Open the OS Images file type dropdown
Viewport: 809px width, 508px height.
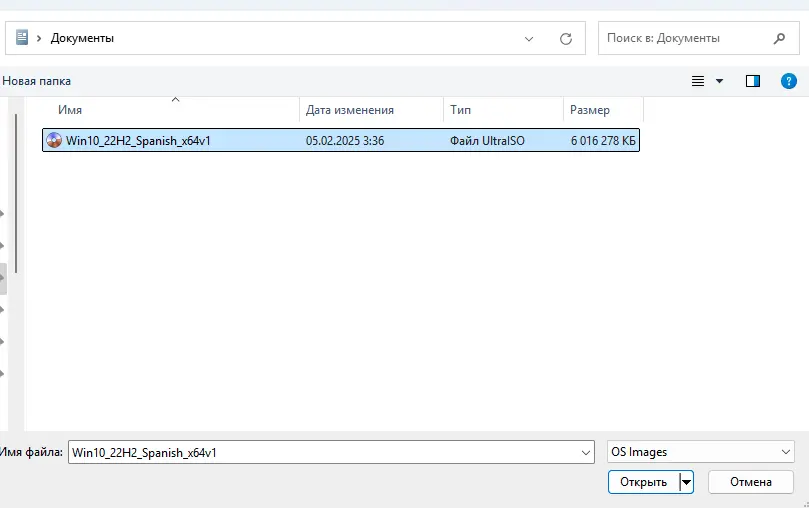click(701, 452)
